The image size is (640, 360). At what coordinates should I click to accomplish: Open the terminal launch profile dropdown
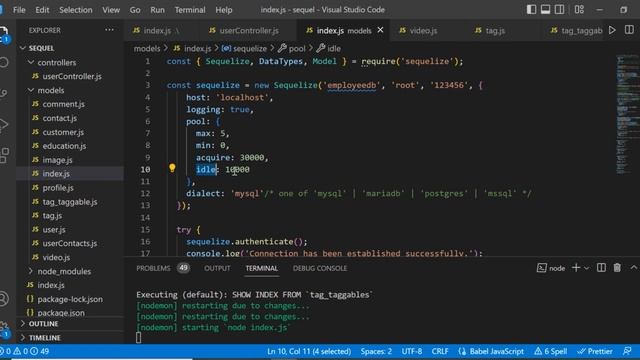click(x=587, y=268)
